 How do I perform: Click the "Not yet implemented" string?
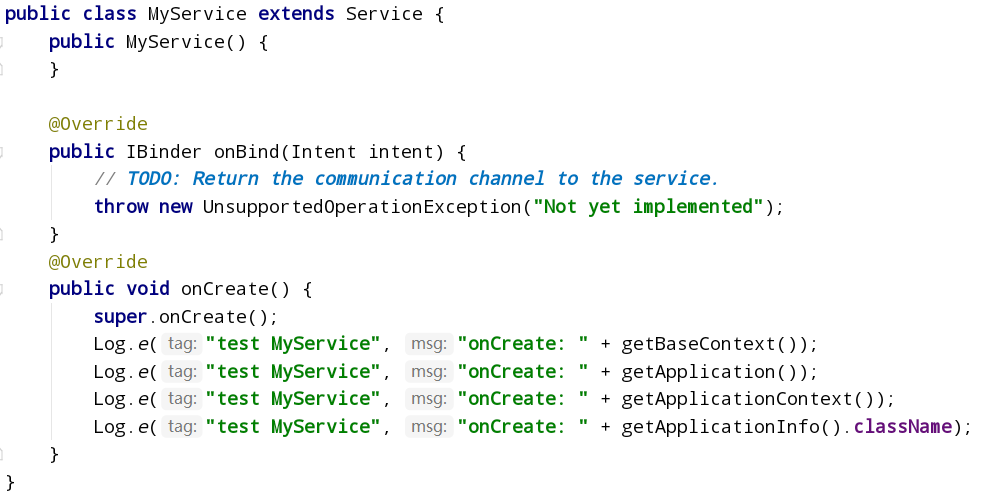coord(648,207)
